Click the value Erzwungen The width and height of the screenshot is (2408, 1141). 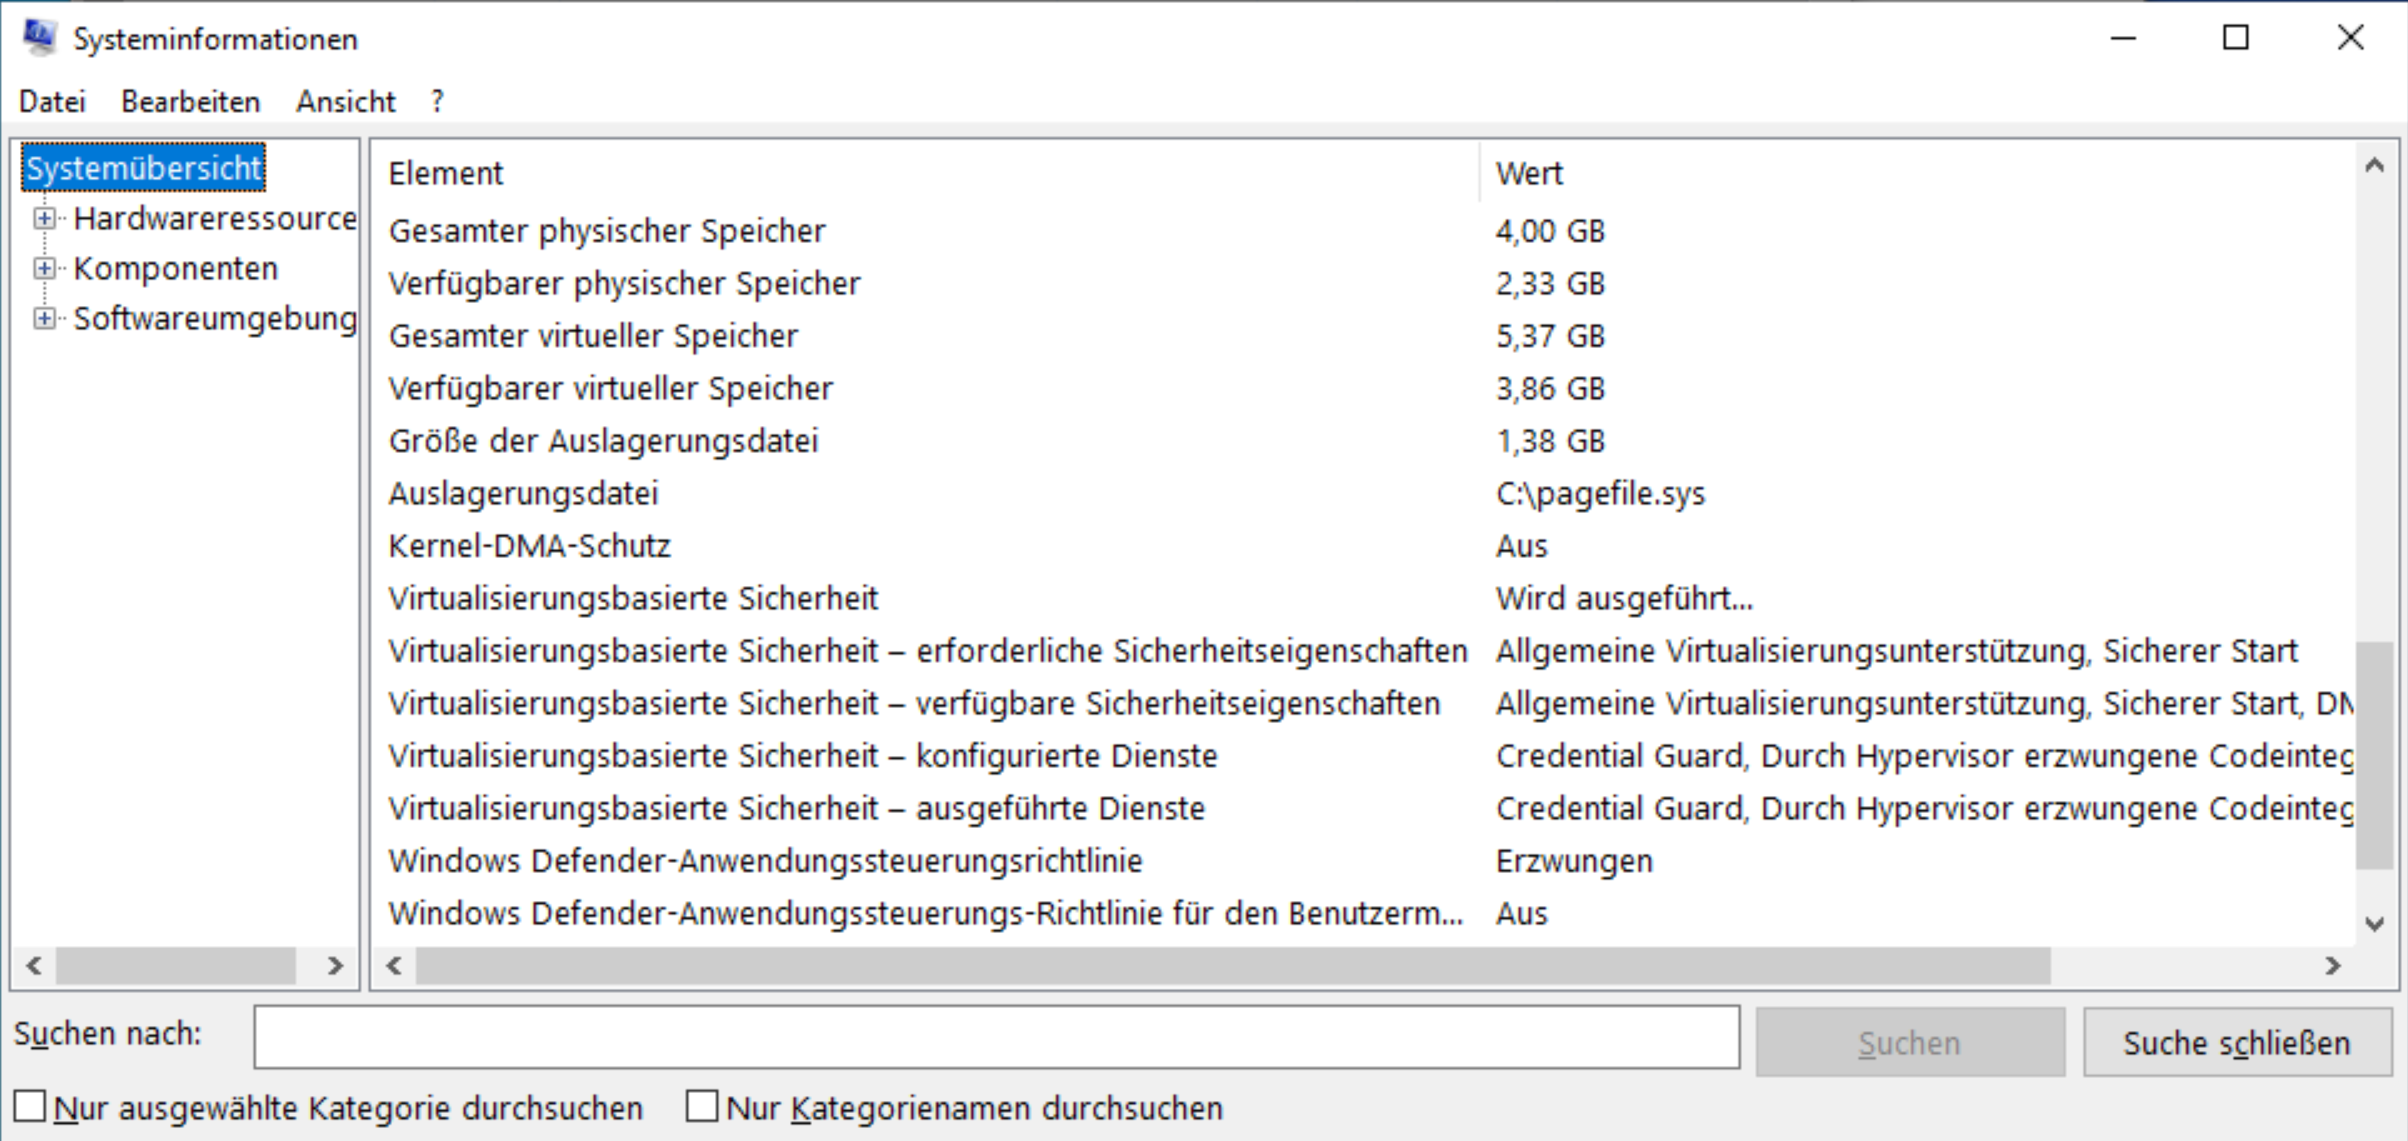(1574, 862)
